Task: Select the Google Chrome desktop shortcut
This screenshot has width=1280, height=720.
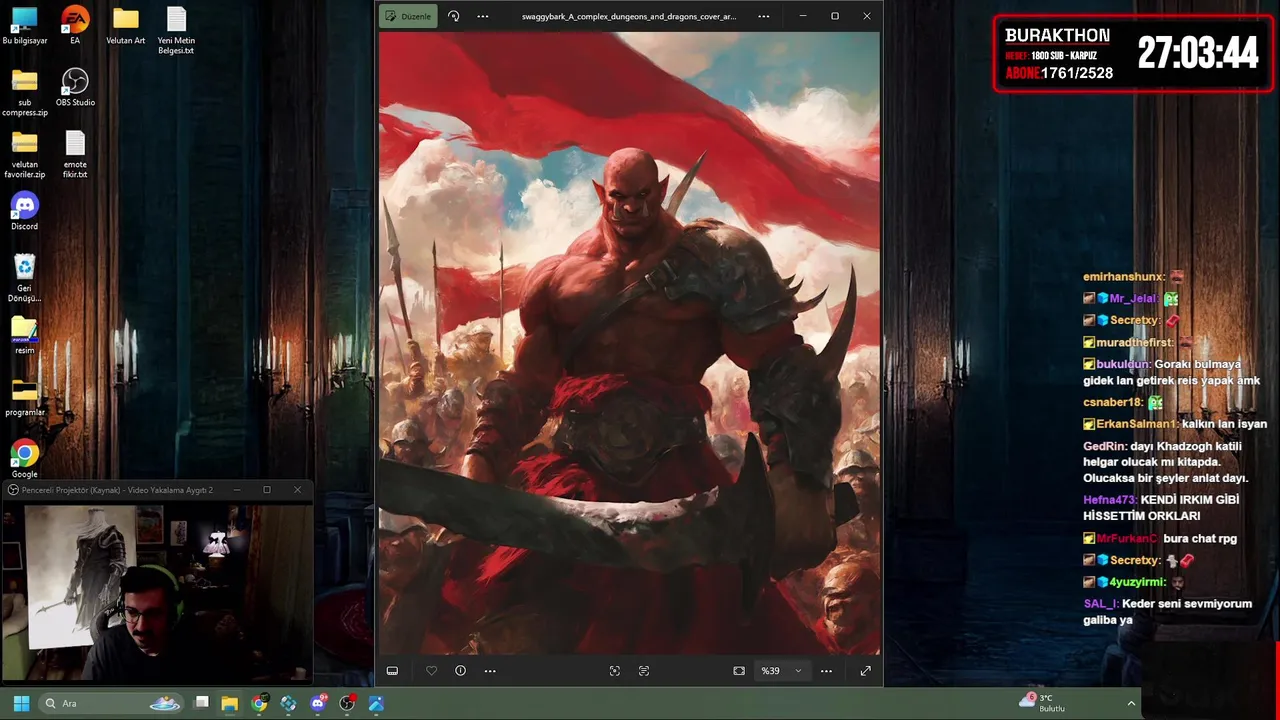Action: [25, 460]
